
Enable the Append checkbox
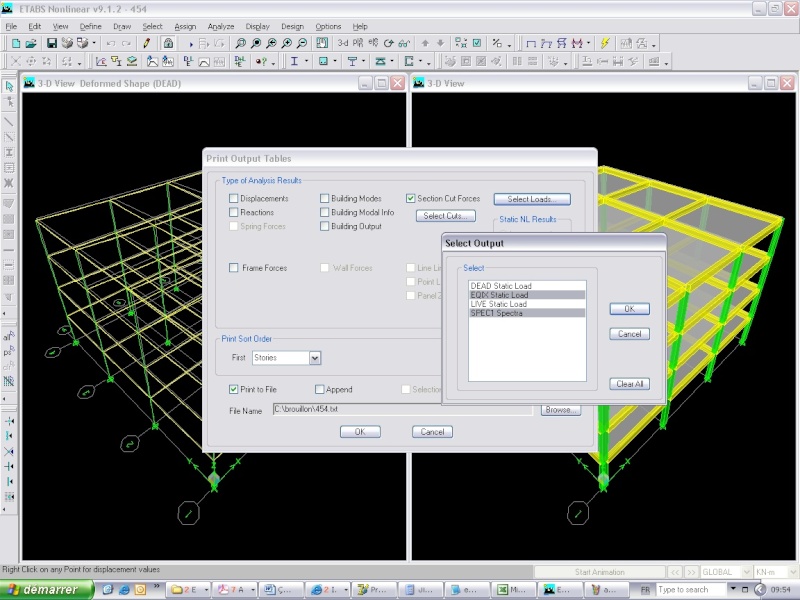coord(319,389)
